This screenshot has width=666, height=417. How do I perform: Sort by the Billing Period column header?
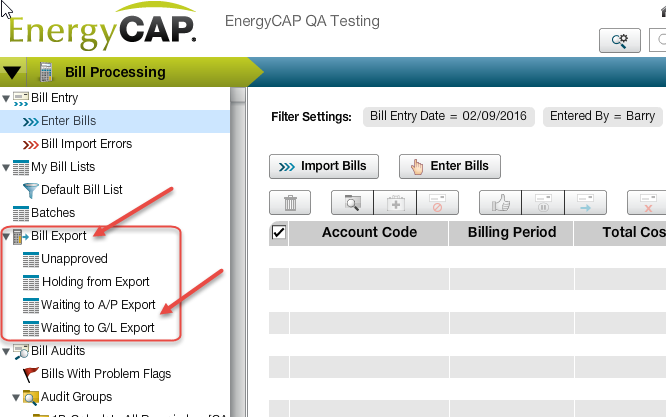(x=511, y=233)
